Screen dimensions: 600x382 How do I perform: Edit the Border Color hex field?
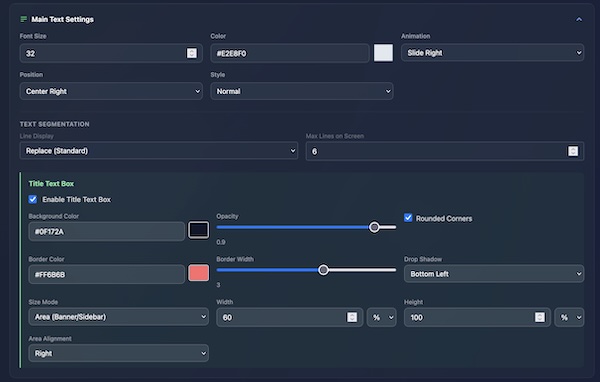[x=107, y=274]
